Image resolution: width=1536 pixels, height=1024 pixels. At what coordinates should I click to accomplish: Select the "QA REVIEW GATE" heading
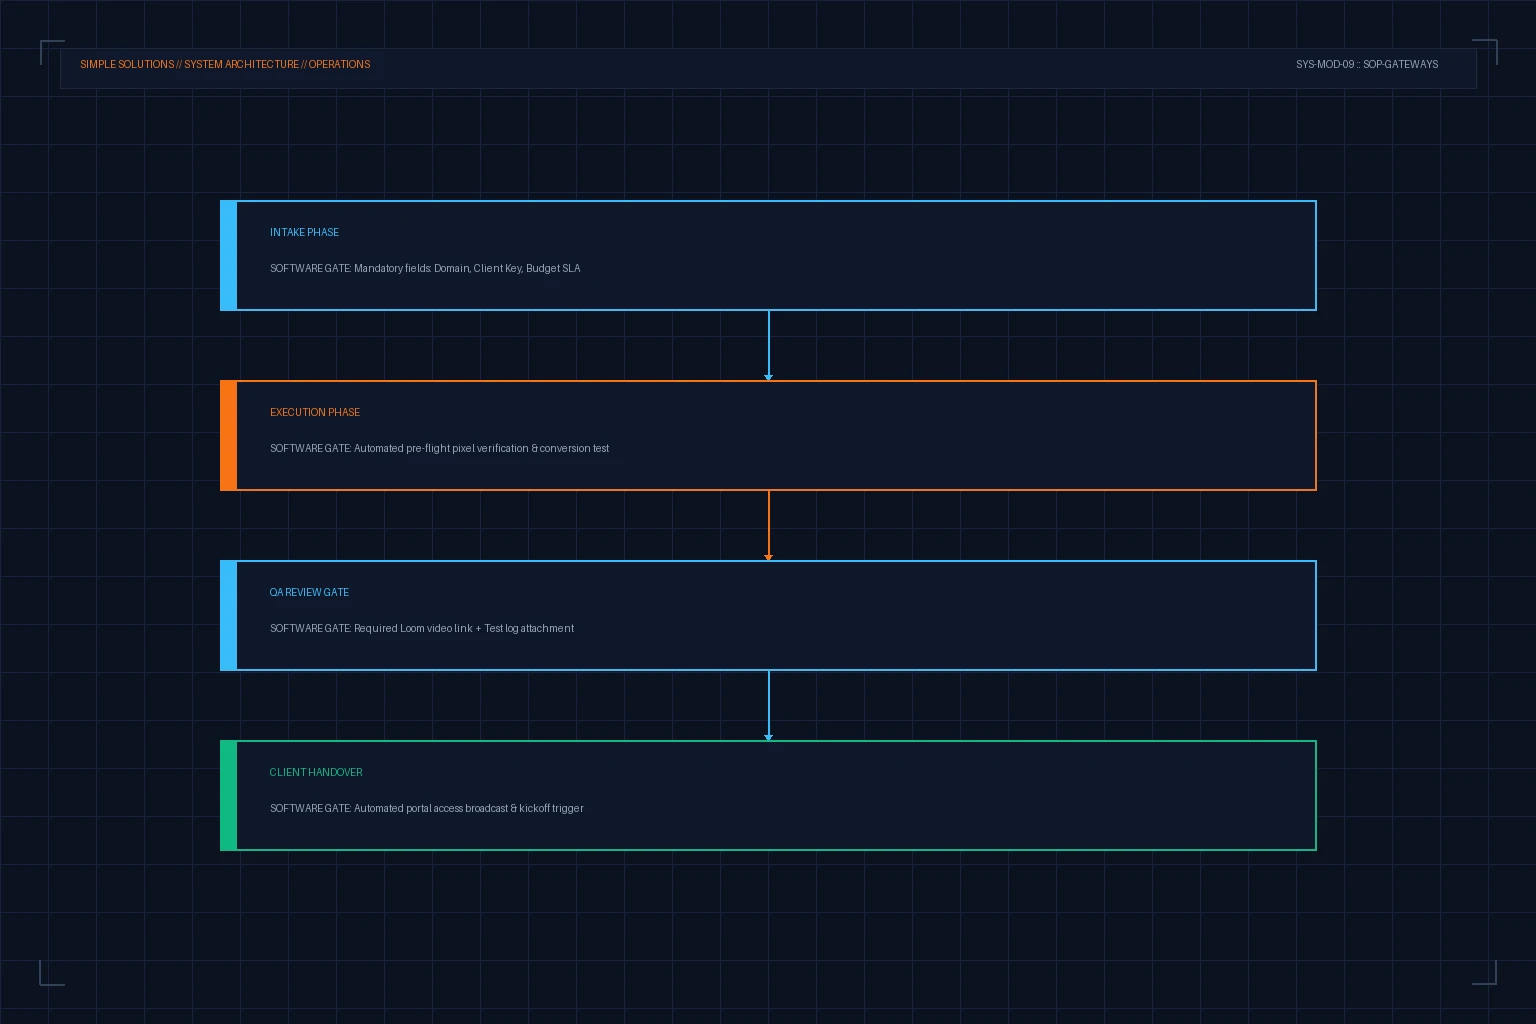(x=309, y=592)
